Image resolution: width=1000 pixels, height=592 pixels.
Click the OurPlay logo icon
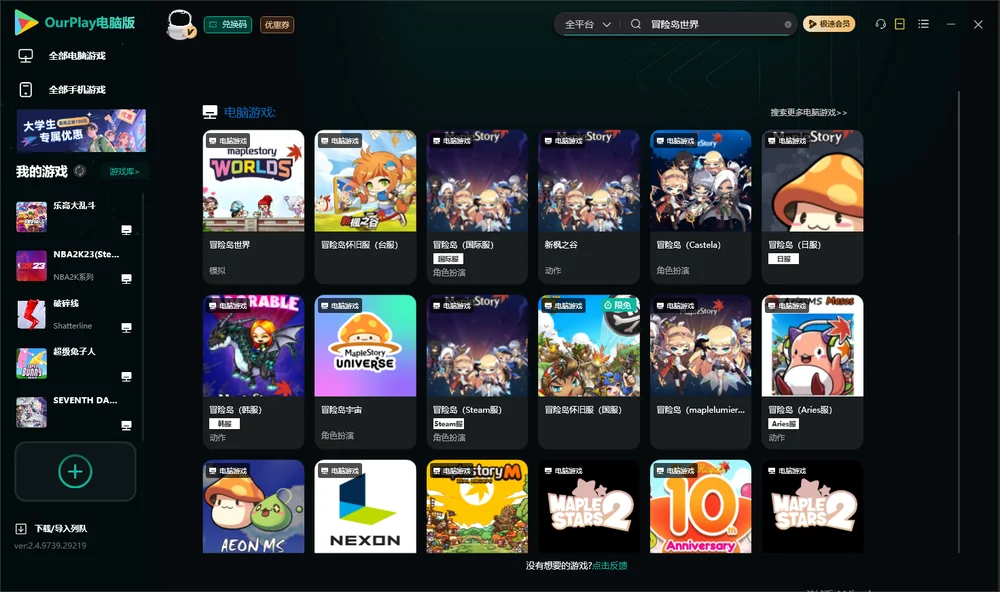[26, 22]
